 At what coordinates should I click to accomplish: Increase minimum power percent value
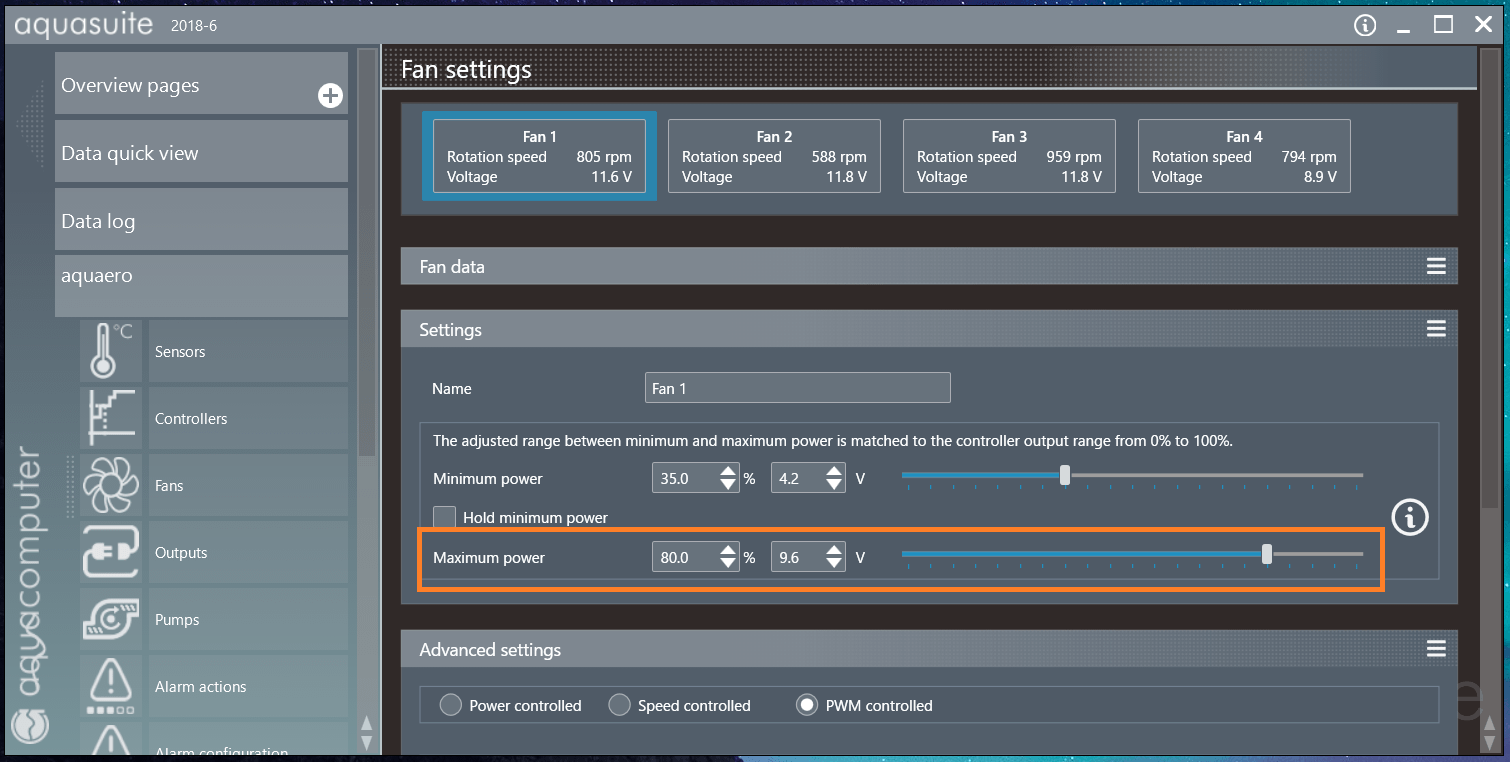(x=728, y=472)
